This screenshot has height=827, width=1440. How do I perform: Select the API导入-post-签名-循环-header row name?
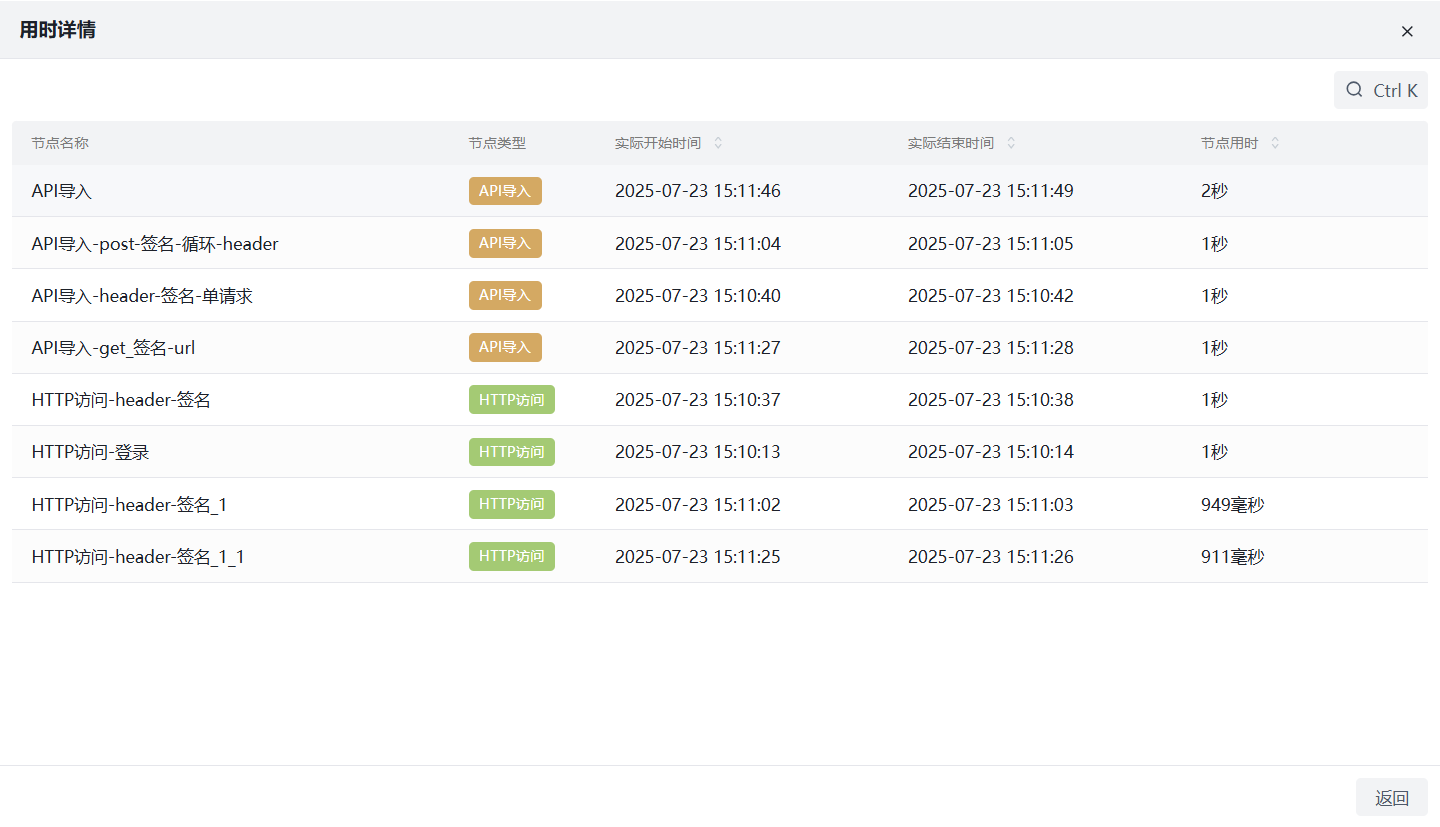[155, 243]
